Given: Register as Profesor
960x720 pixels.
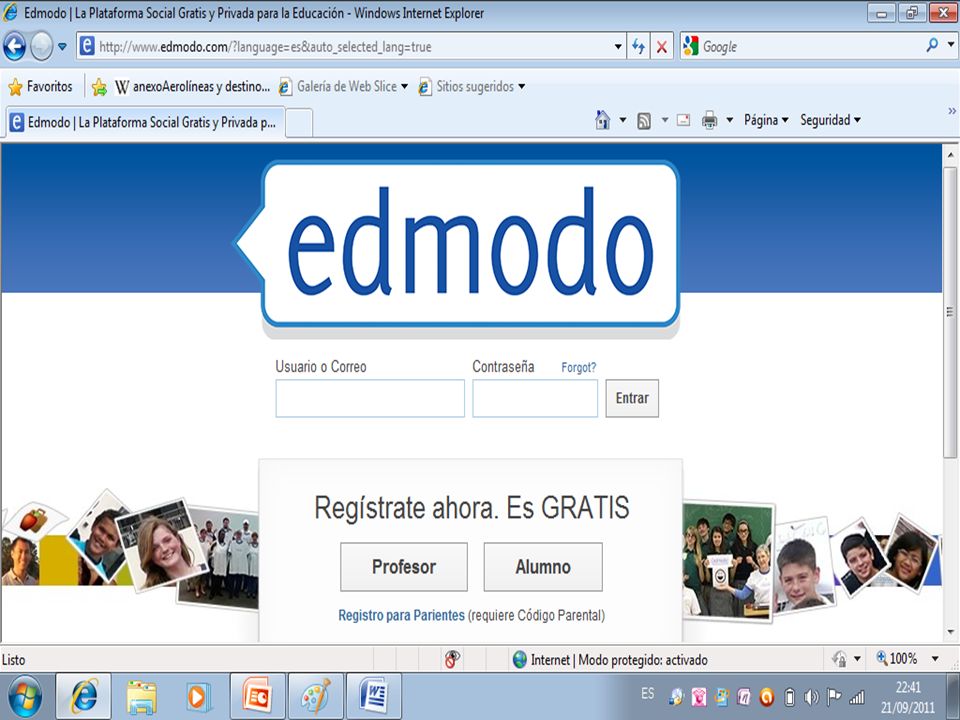Looking at the screenshot, I should coord(403,567).
